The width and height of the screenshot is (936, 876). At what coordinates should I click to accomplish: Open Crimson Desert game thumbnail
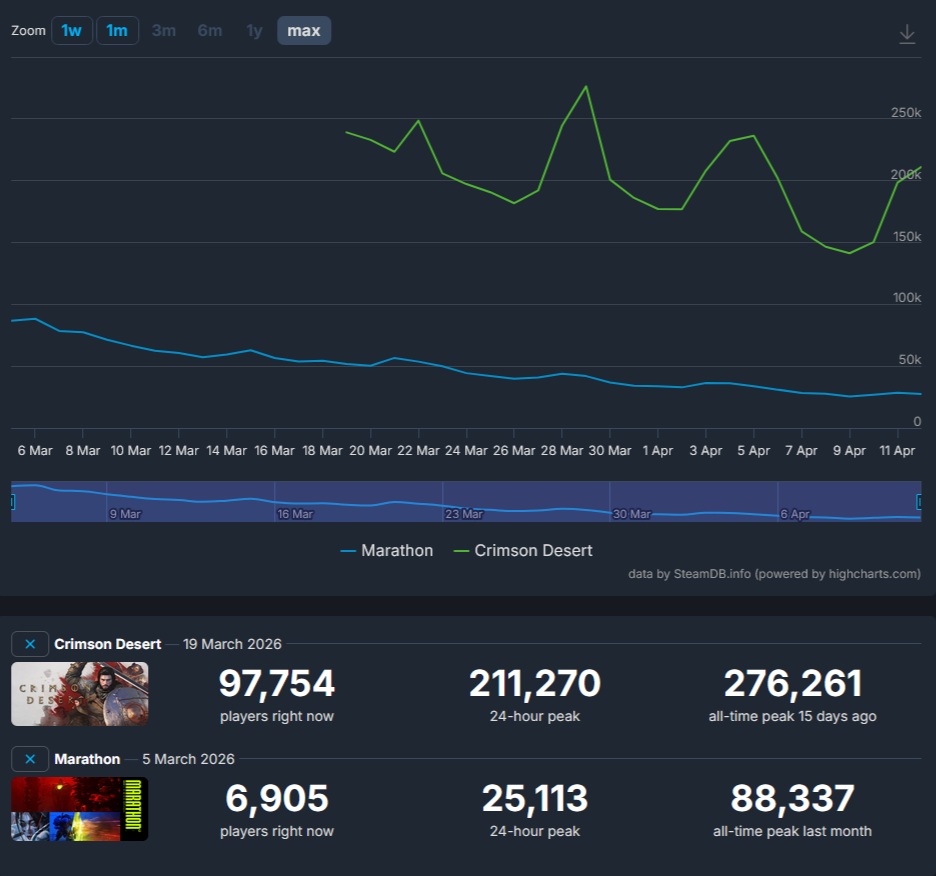(79, 694)
